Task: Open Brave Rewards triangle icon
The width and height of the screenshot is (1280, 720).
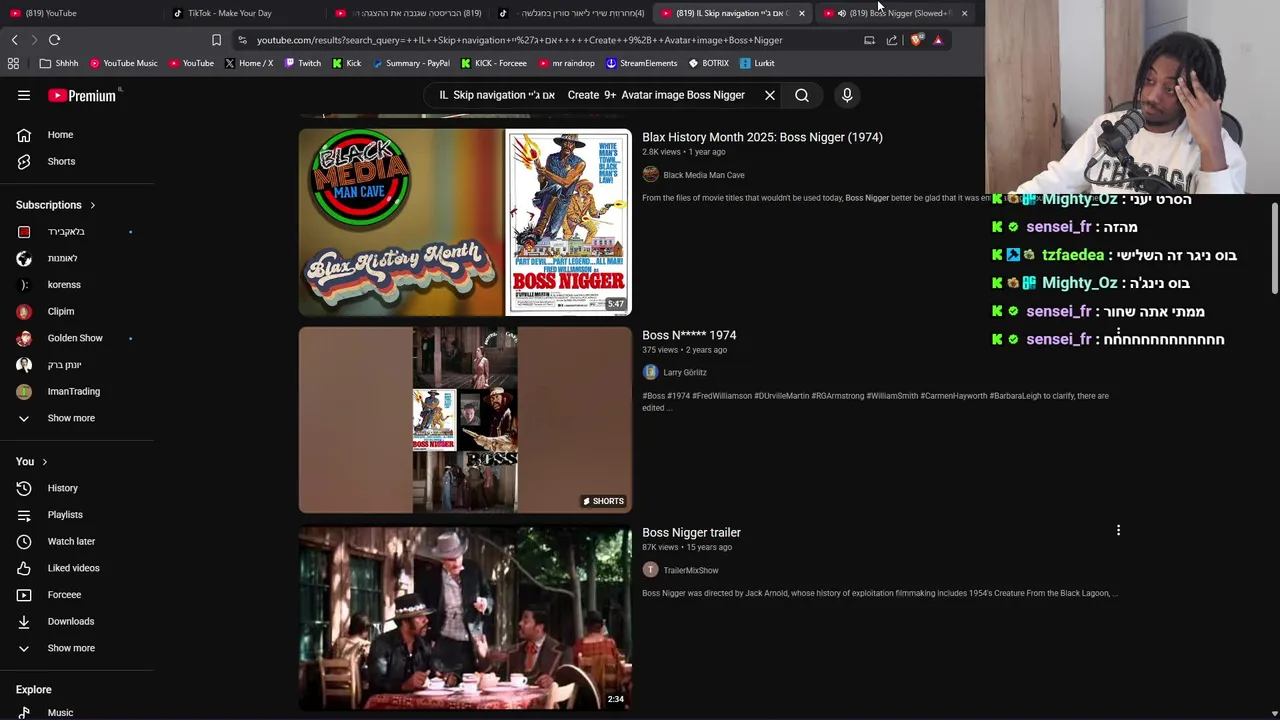Action: [x=938, y=40]
